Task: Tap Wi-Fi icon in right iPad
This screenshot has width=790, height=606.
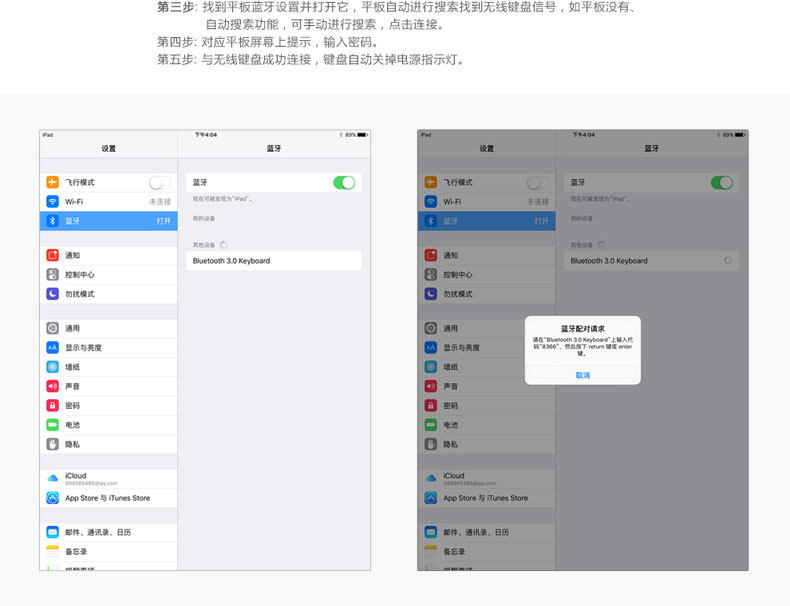Action: (x=430, y=201)
